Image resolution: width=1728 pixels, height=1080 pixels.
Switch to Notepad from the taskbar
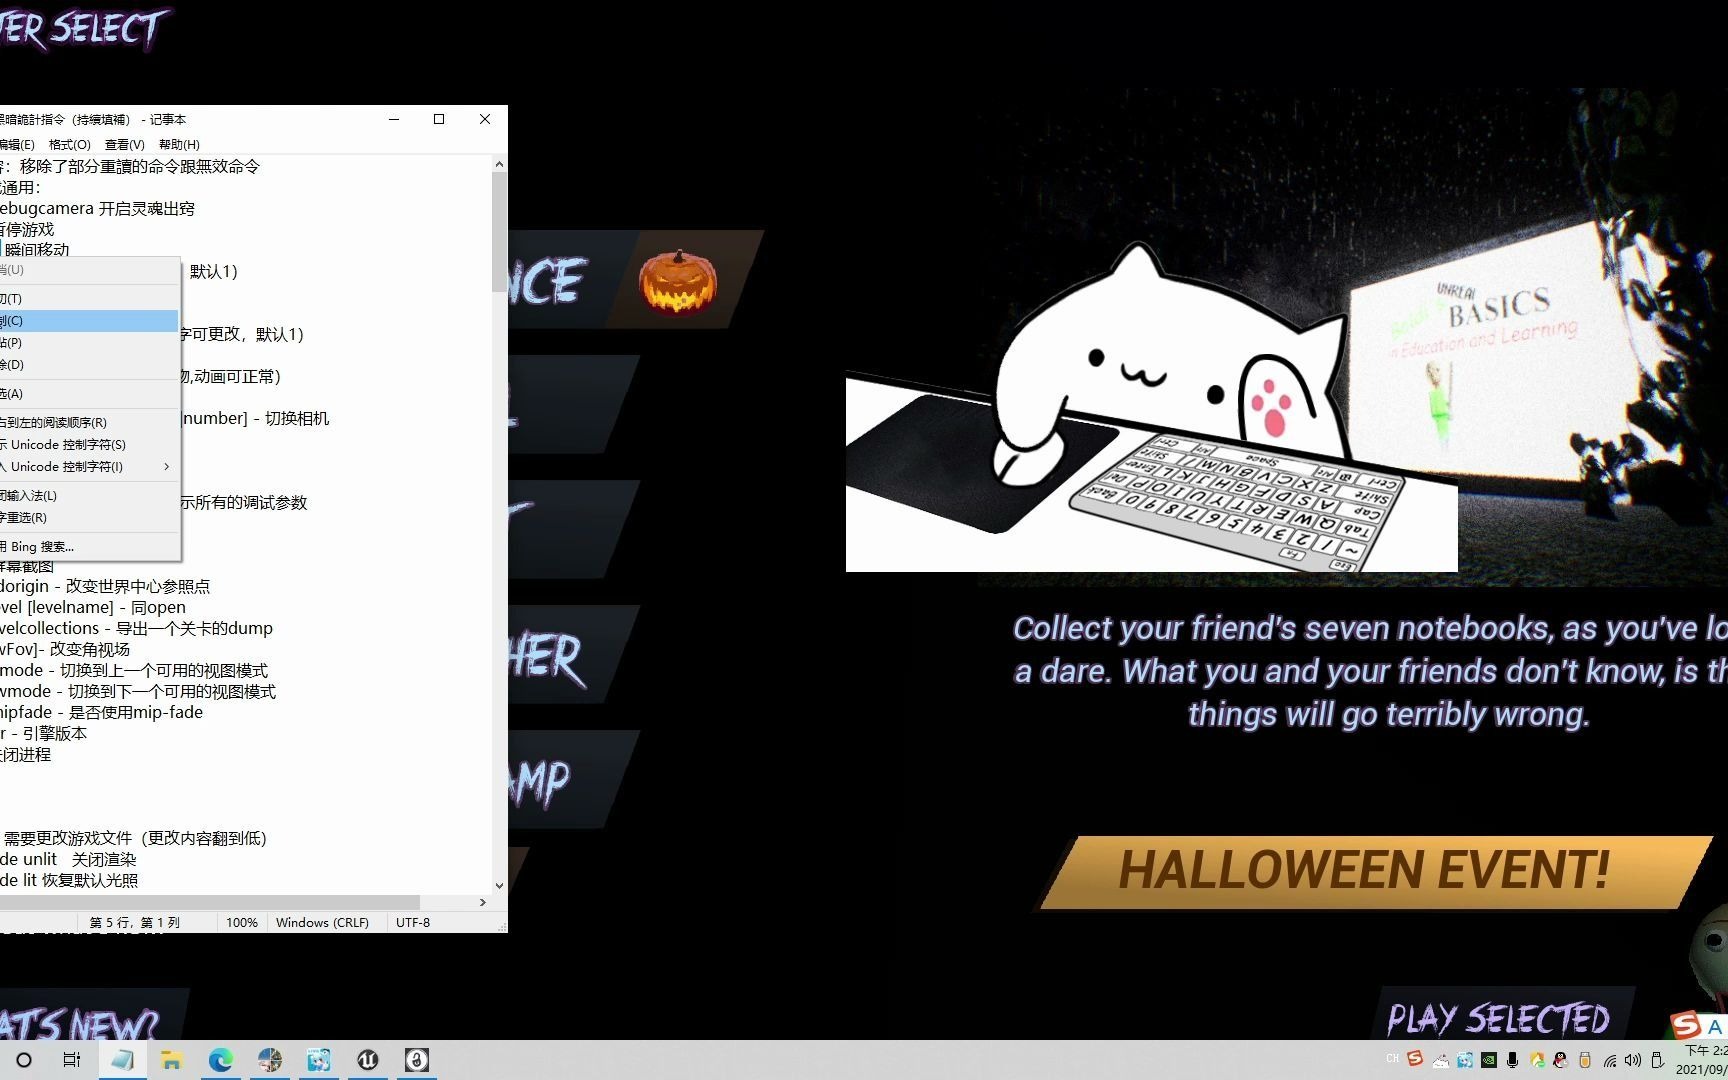(x=122, y=1060)
